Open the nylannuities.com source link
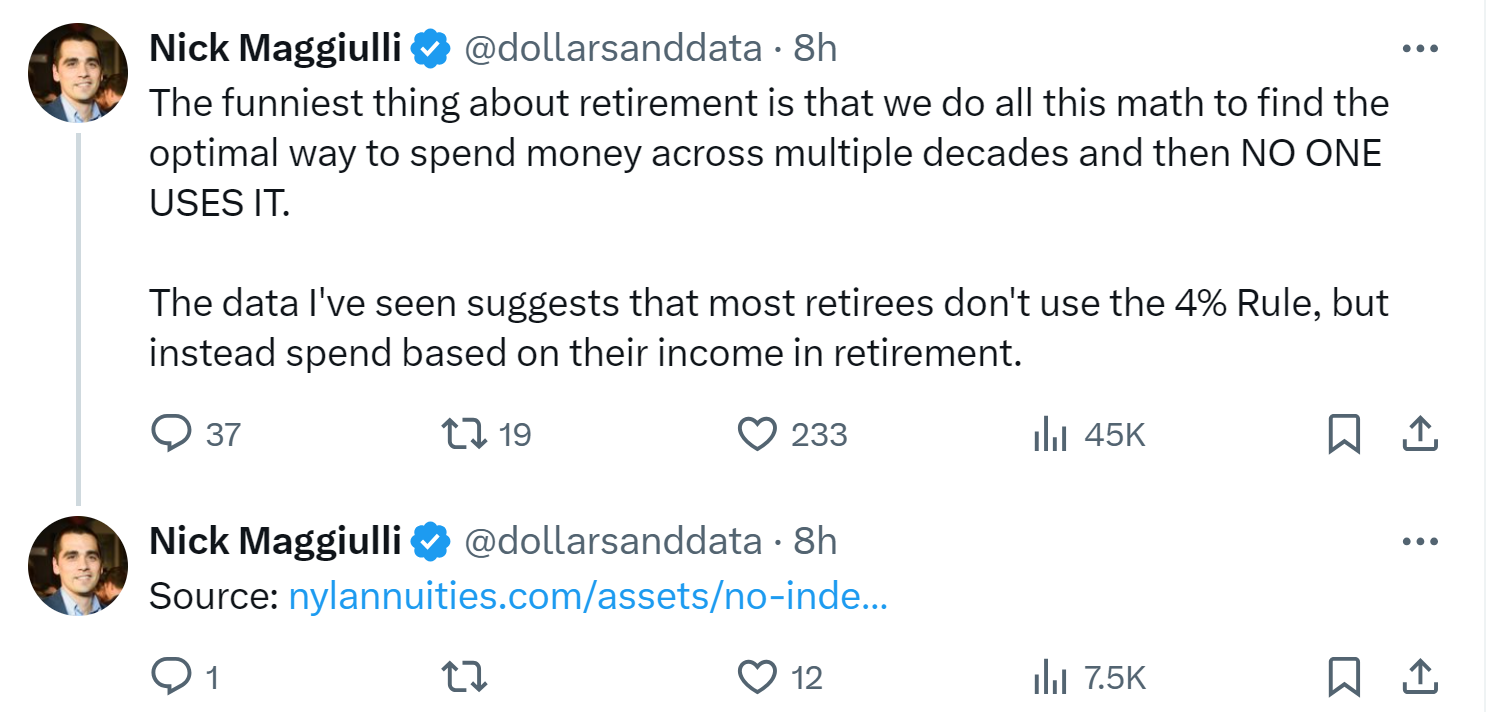The width and height of the screenshot is (1507, 712). [x=588, y=598]
